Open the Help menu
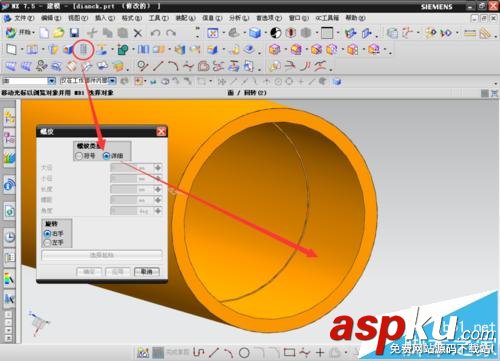Image resolution: width=500 pixels, height=361 pixels. (355, 18)
